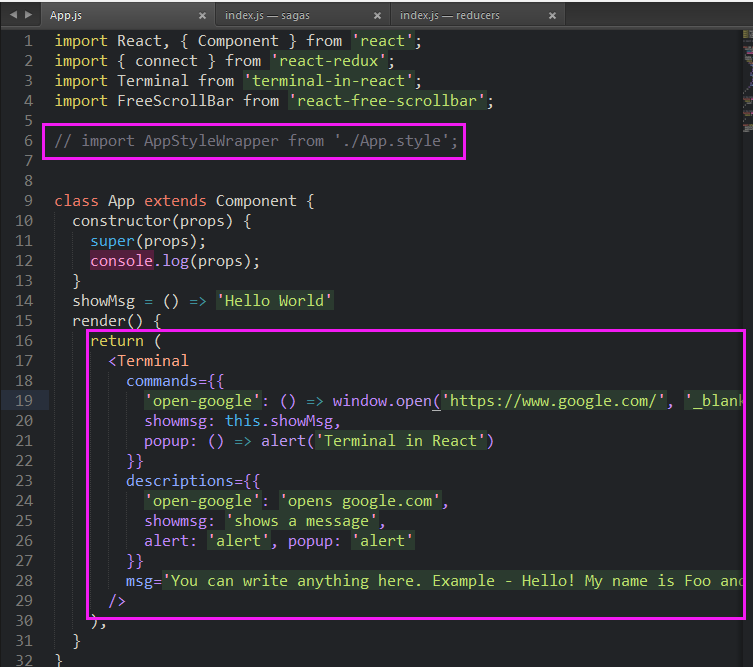This screenshot has width=753, height=667.
Task: Click the console.log(props) statement
Action: 175,261
